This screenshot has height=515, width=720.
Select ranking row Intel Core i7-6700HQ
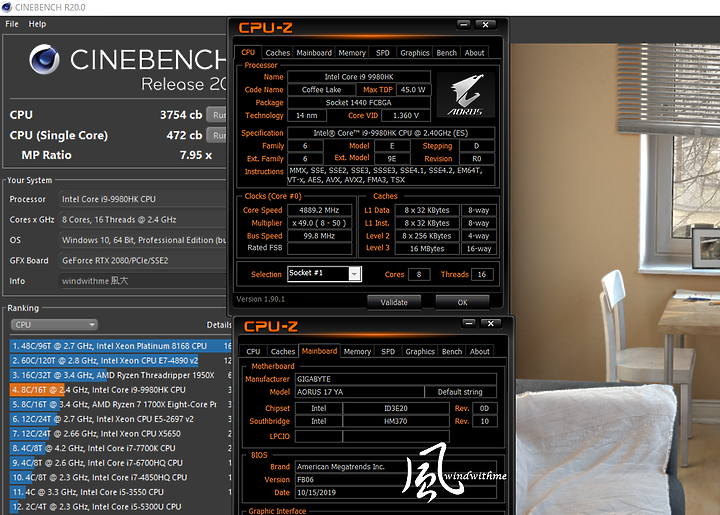[120, 463]
